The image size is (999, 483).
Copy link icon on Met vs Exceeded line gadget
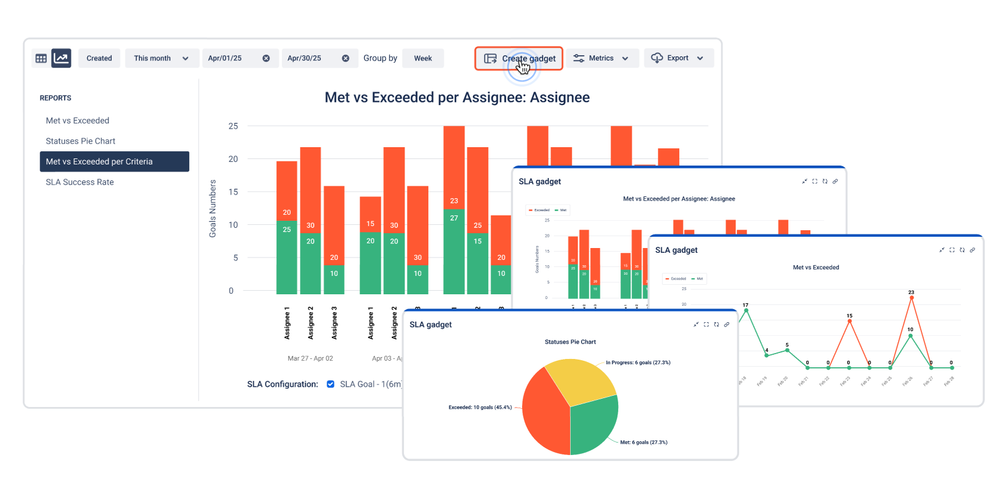tap(973, 250)
